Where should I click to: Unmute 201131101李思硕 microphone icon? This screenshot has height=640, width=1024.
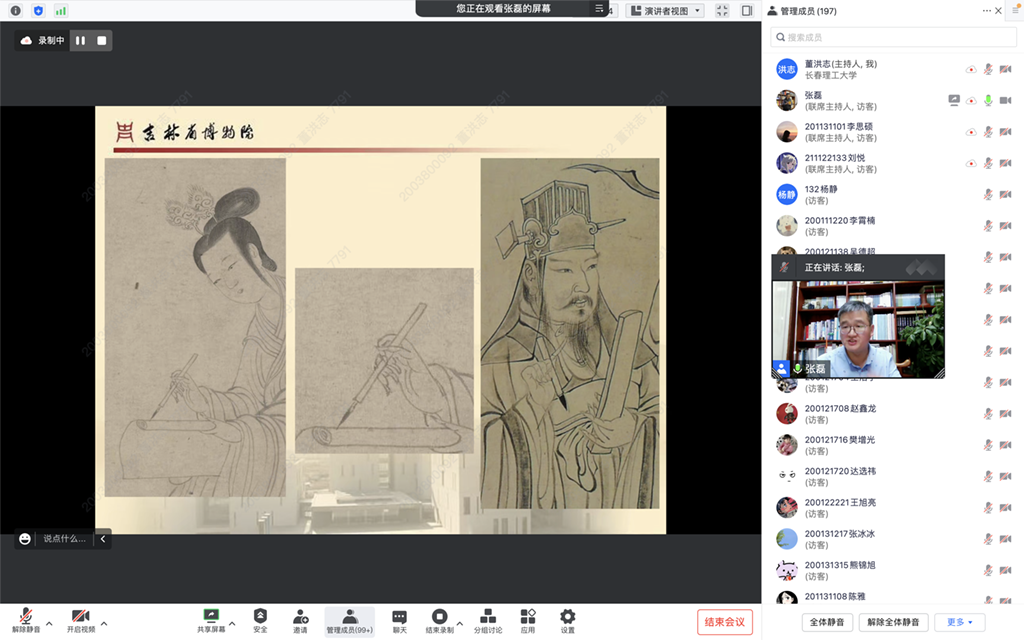click(x=988, y=132)
